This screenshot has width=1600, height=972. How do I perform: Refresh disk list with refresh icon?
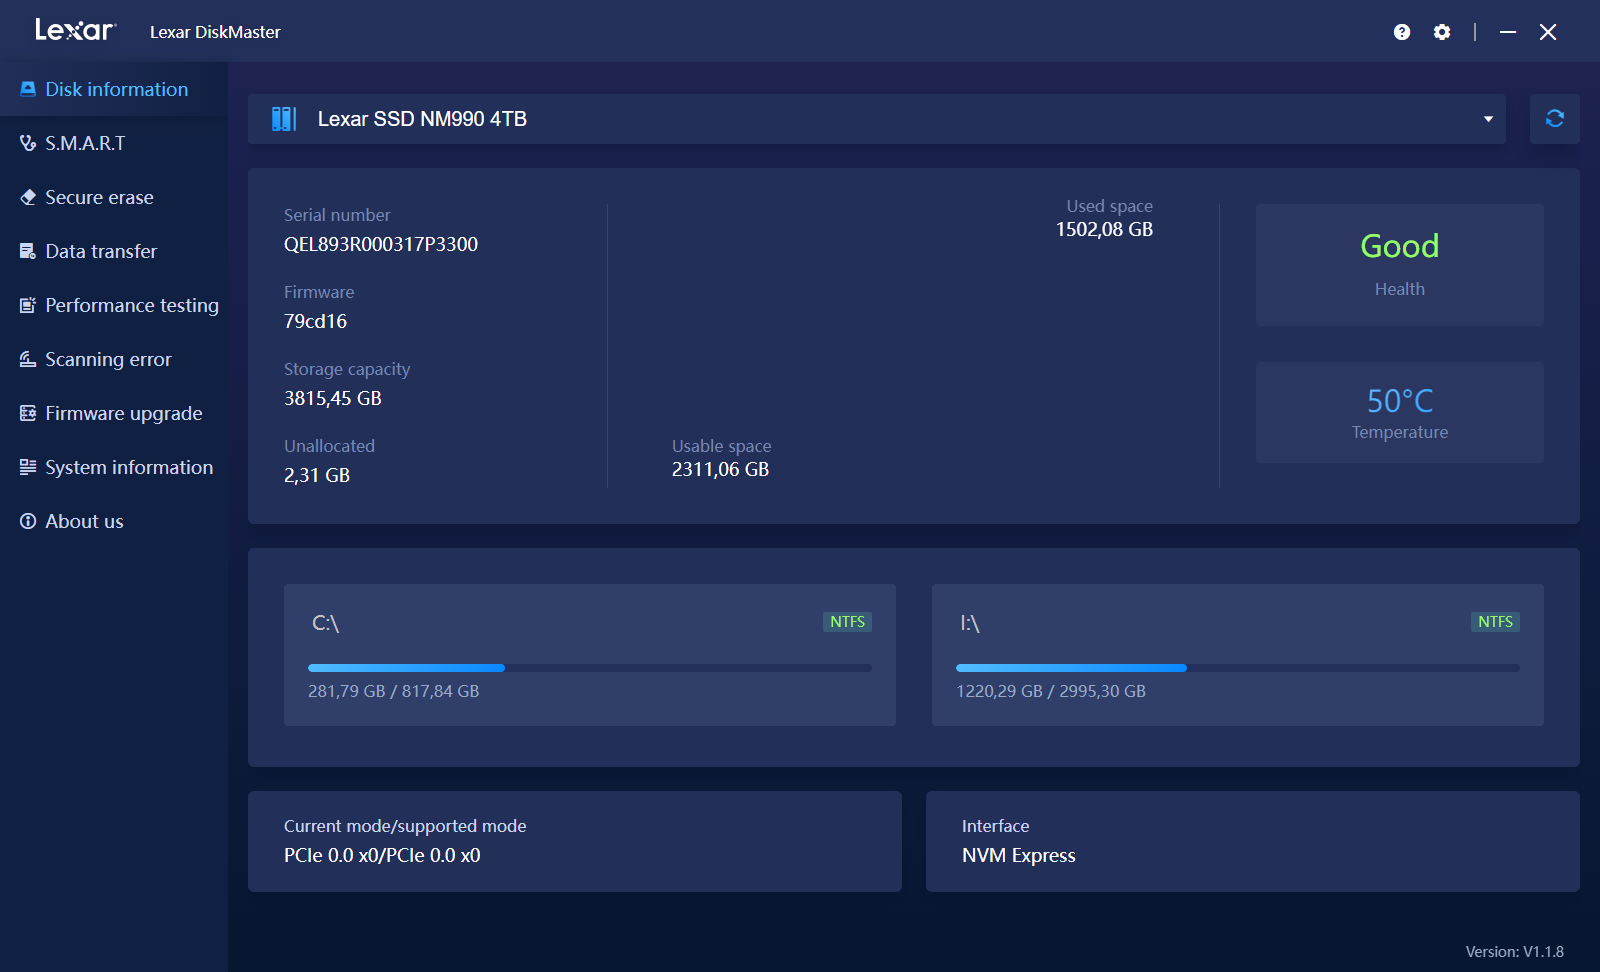tap(1555, 119)
